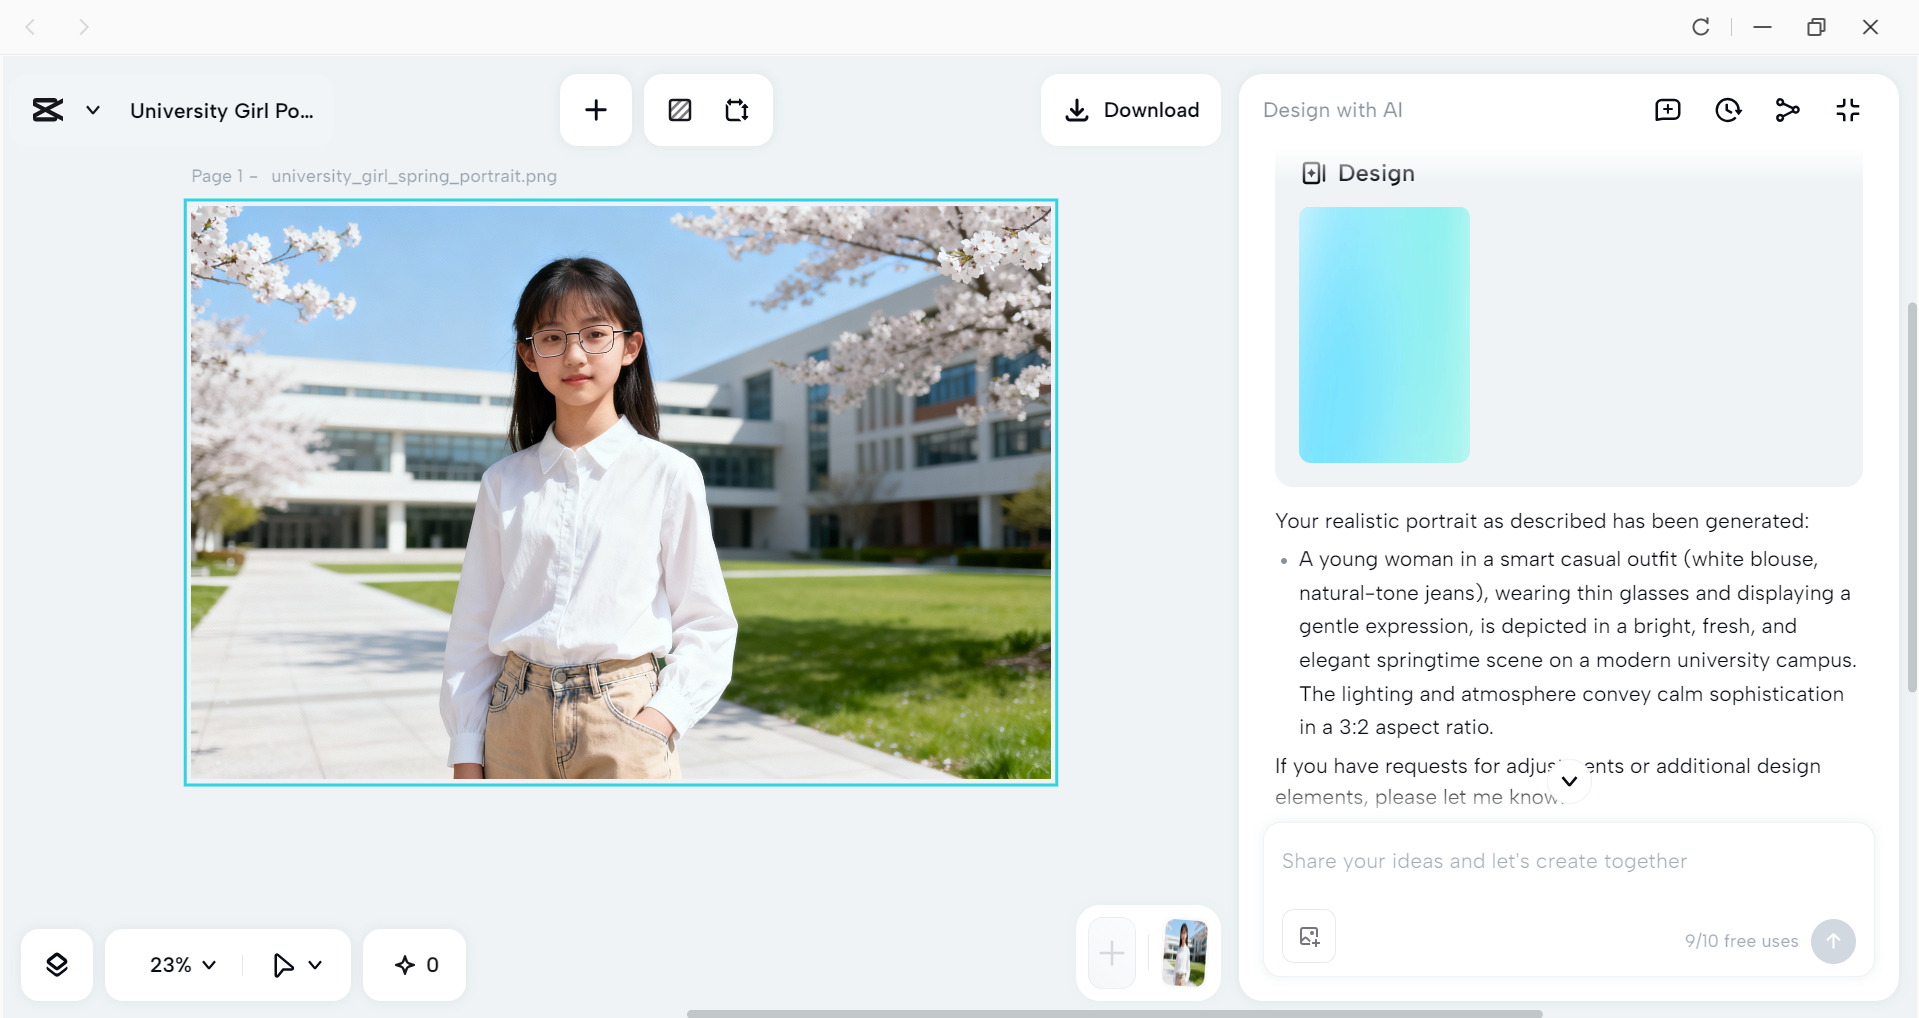Share the design from the AI panel
Screen dimensions: 1919x1018
pos(1788,110)
